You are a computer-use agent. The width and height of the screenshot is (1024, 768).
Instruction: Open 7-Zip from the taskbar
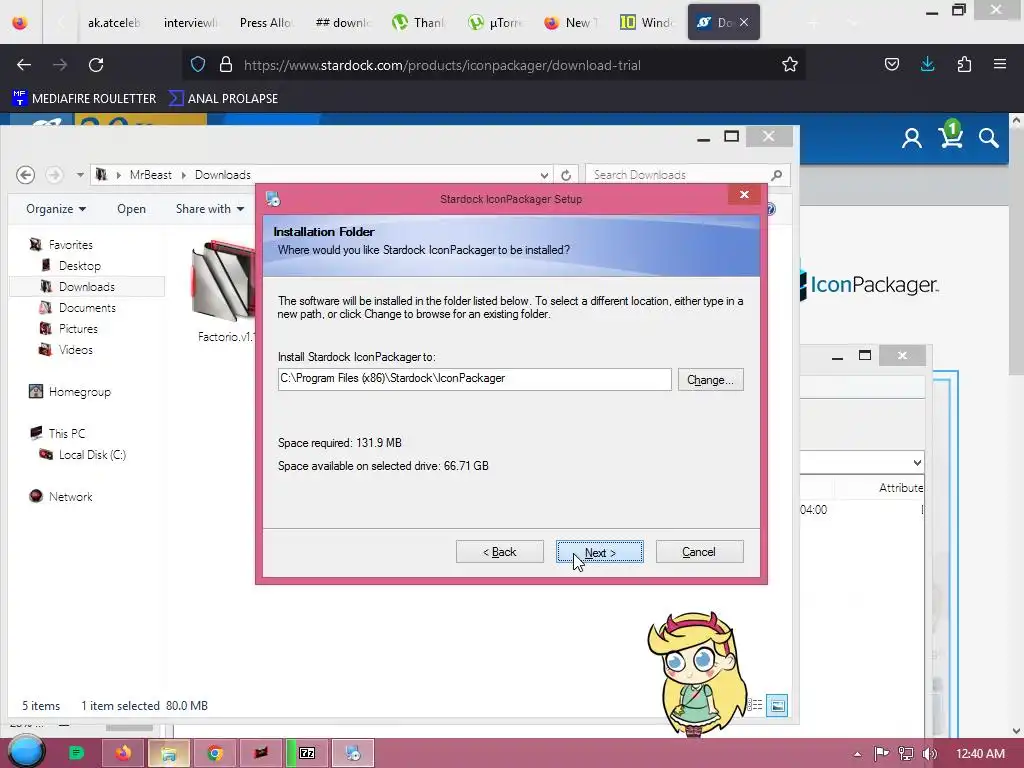tap(306, 753)
